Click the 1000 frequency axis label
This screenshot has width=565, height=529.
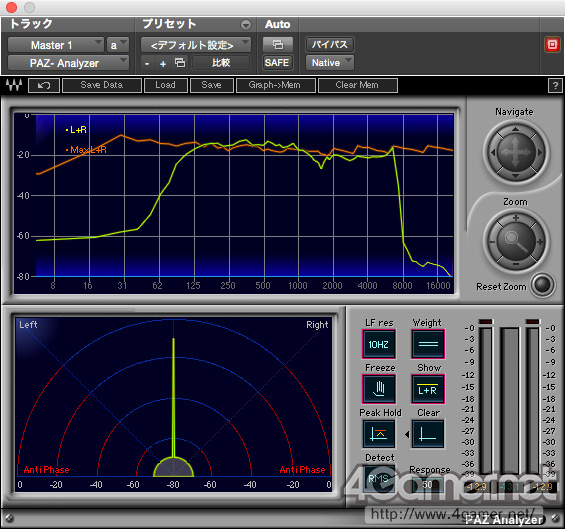coord(298,286)
